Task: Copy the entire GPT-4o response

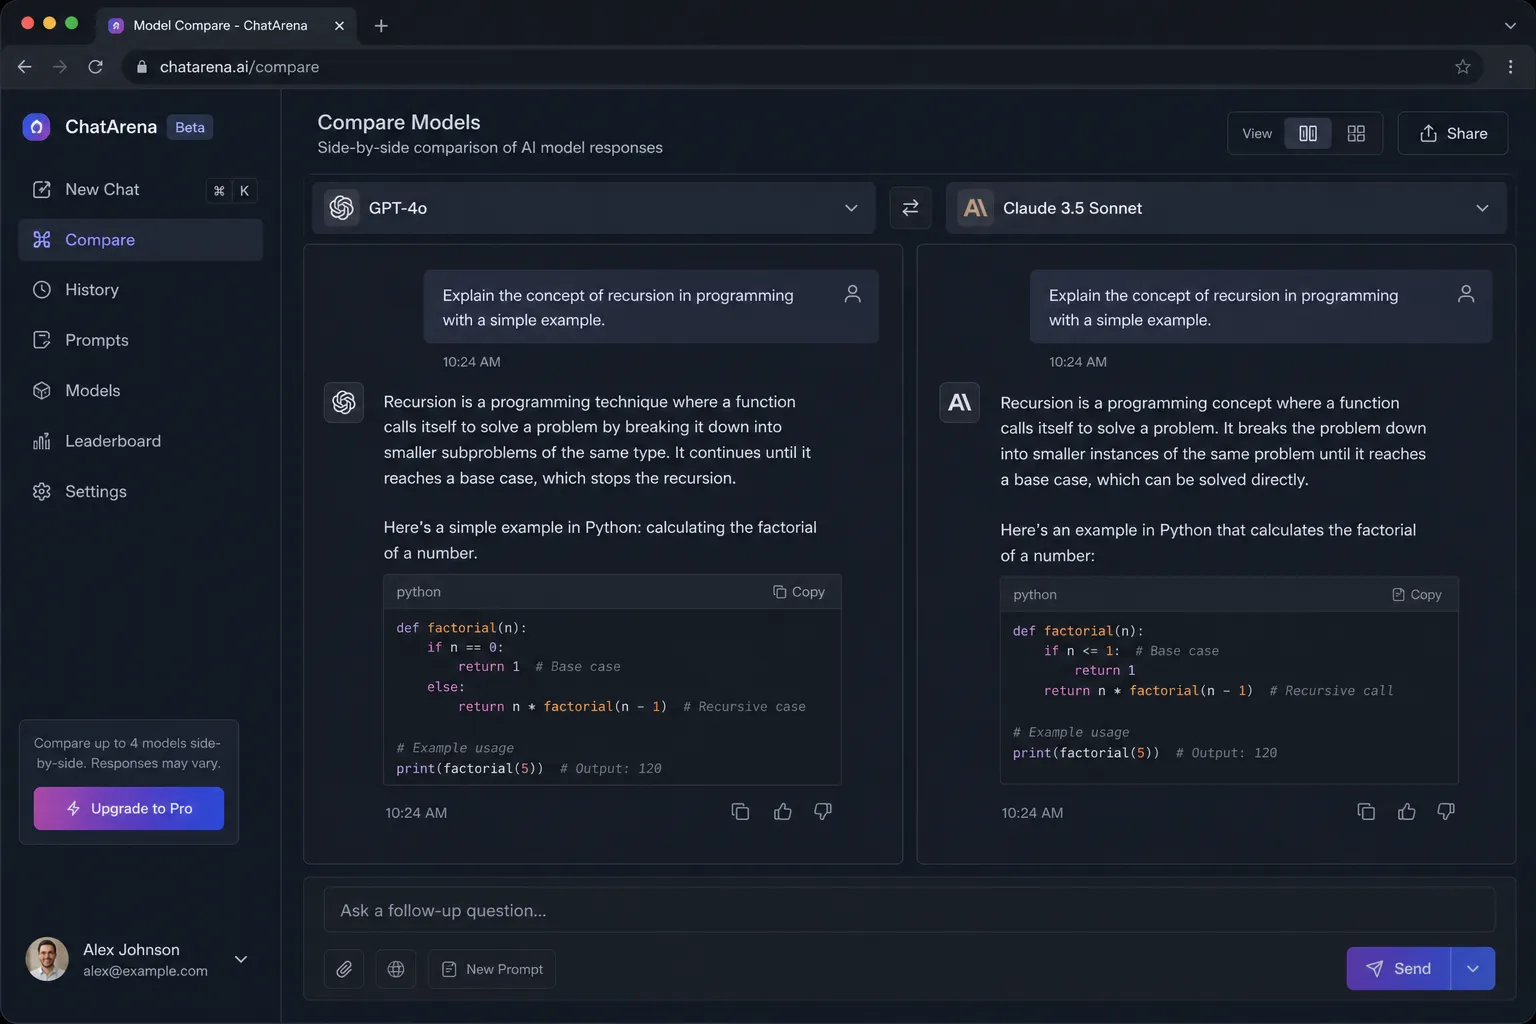Action: 740,812
